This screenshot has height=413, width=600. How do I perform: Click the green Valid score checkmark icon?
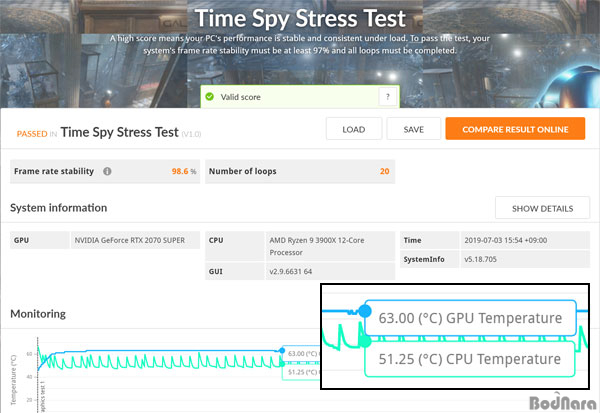(209, 96)
